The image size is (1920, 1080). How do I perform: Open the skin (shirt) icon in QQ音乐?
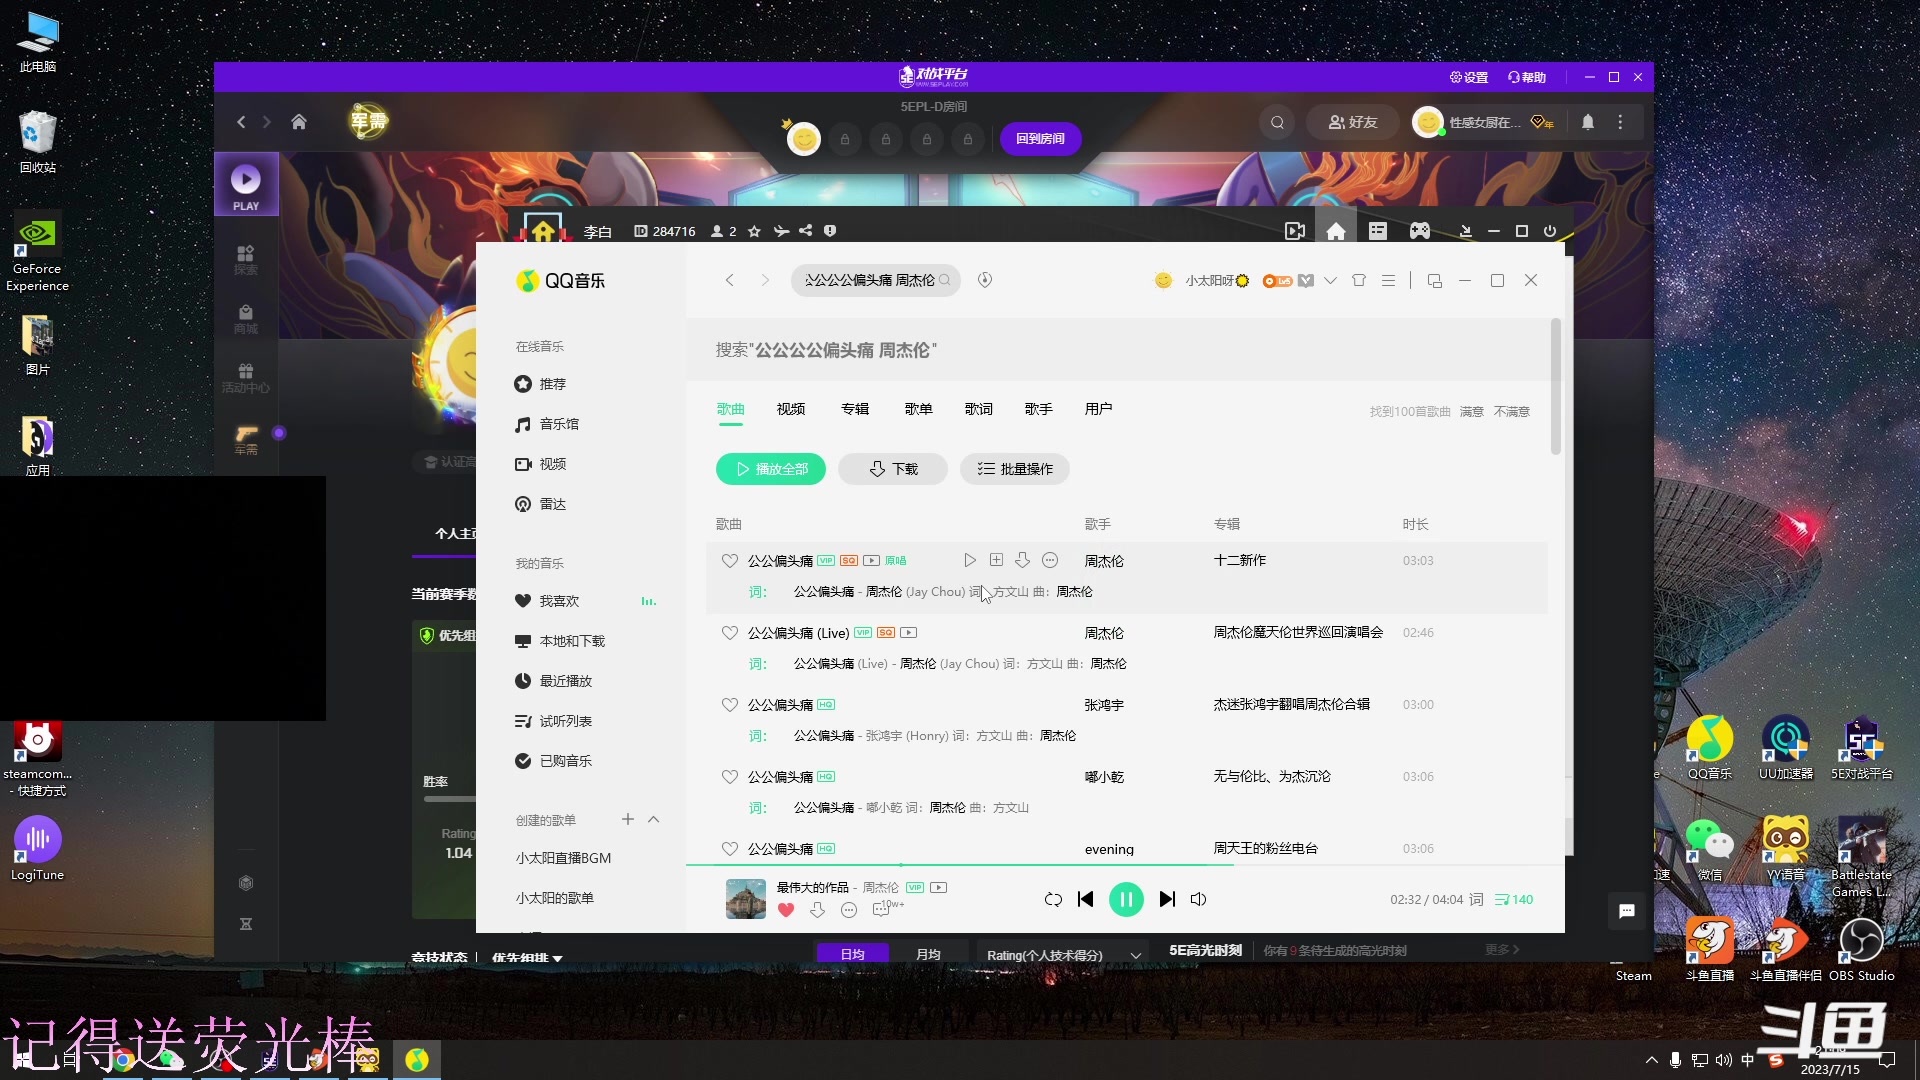click(x=1358, y=281)
